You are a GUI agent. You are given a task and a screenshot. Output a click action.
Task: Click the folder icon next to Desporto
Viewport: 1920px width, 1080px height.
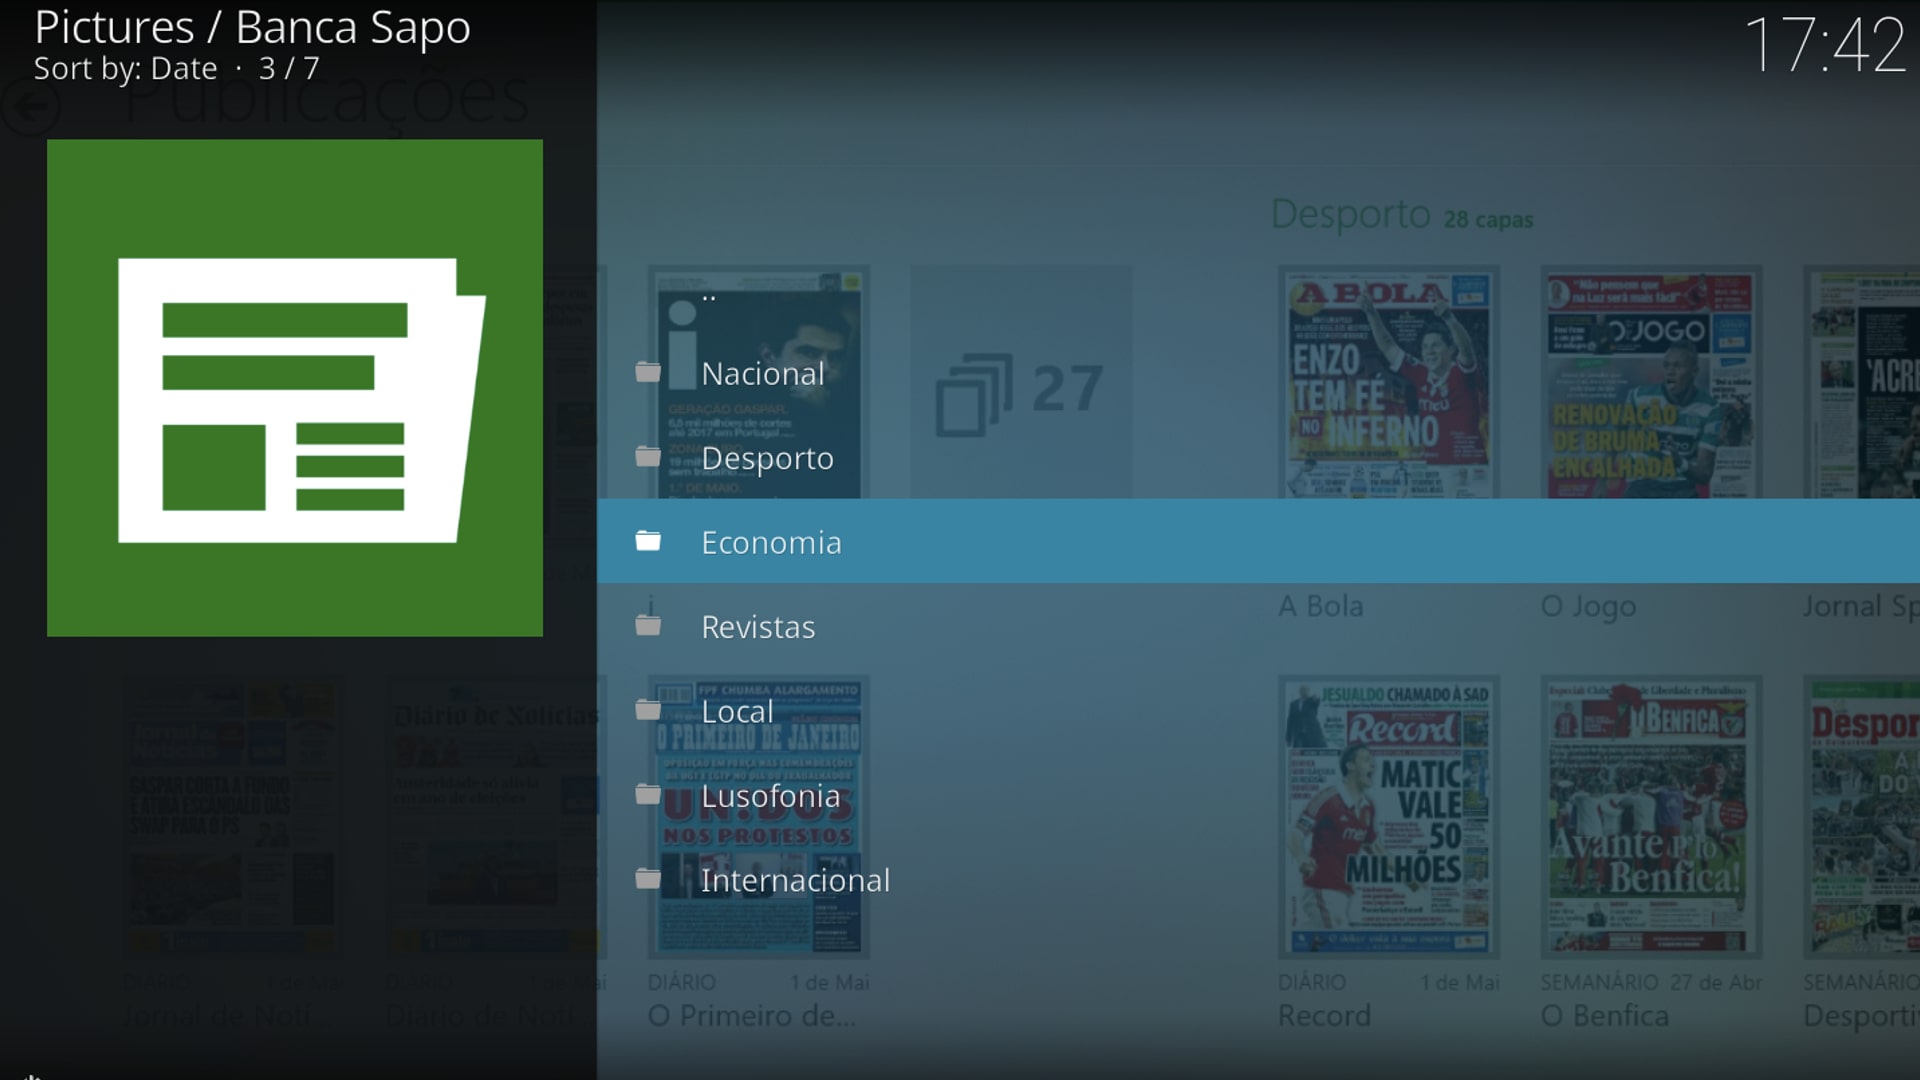point(648,457)
